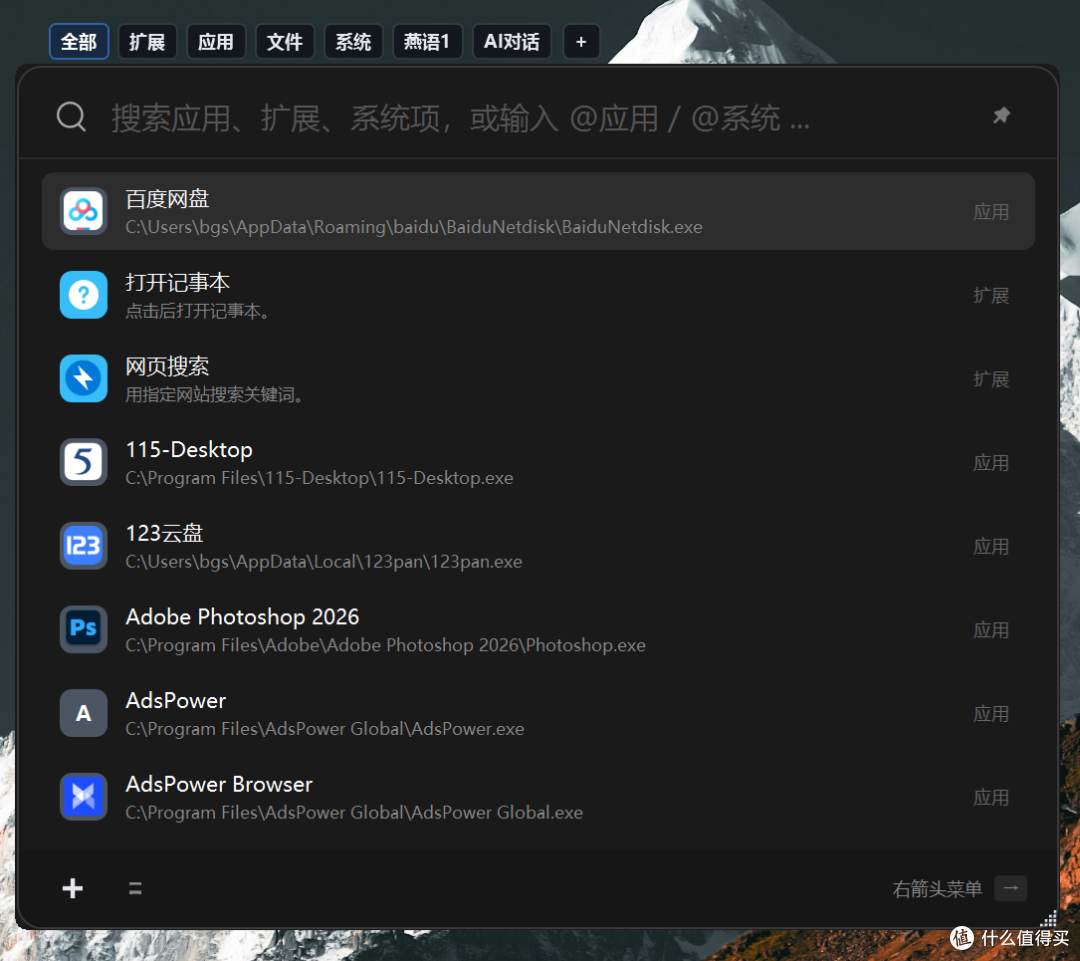Click the right arrow key button

point(1010,888)
